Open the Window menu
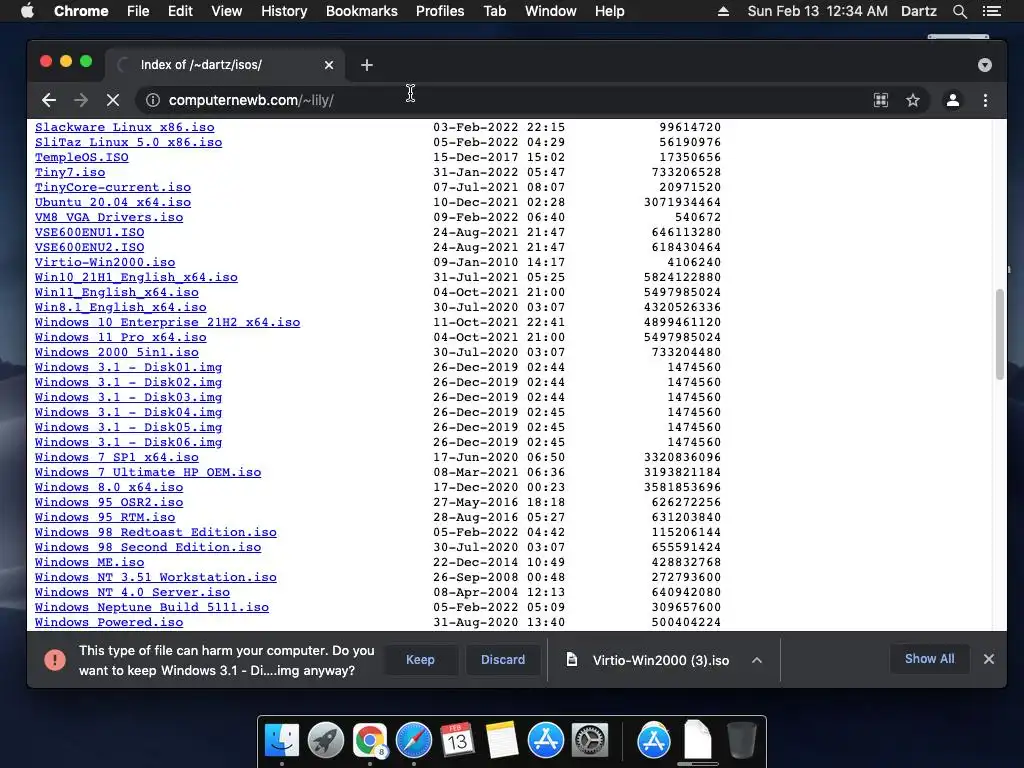The width and height of the screenshot is (1024, 768). 551,11
